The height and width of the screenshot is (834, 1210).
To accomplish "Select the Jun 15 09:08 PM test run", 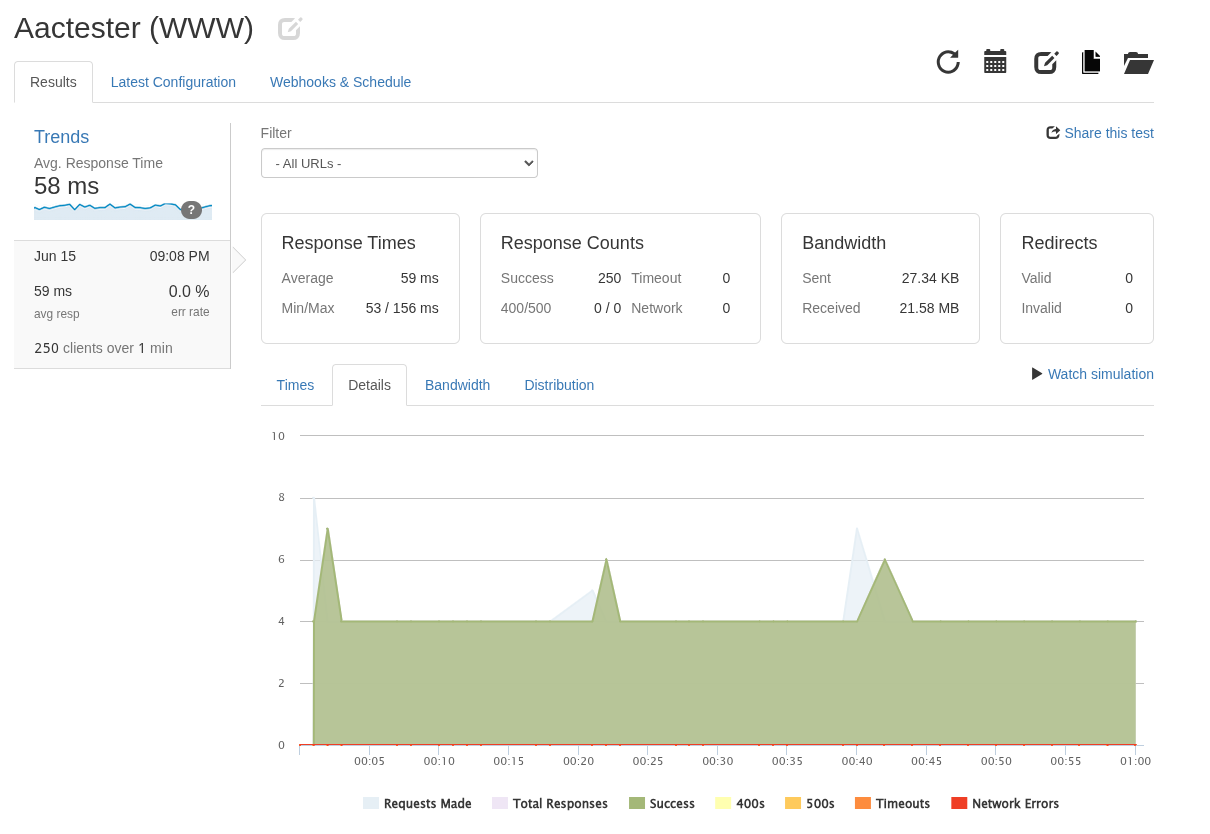I will (x=122, y=304).
